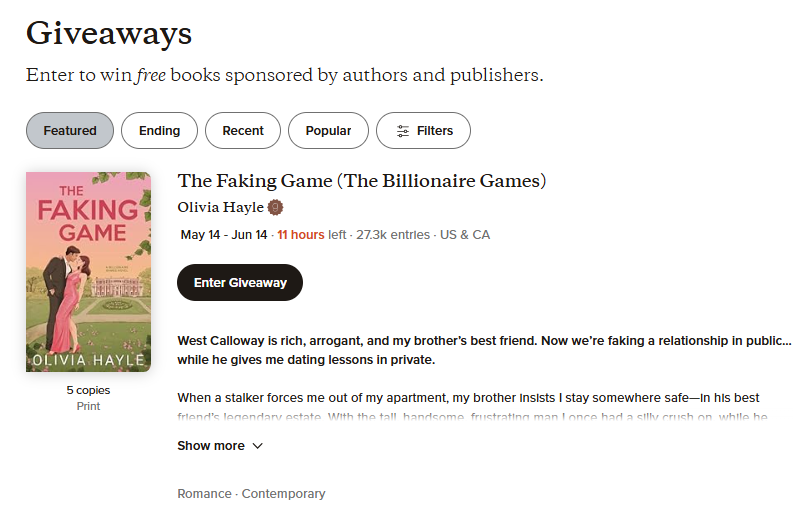Click the 27.3k entries text
This screenshot has height=507, width=810.
coord(393,235)
